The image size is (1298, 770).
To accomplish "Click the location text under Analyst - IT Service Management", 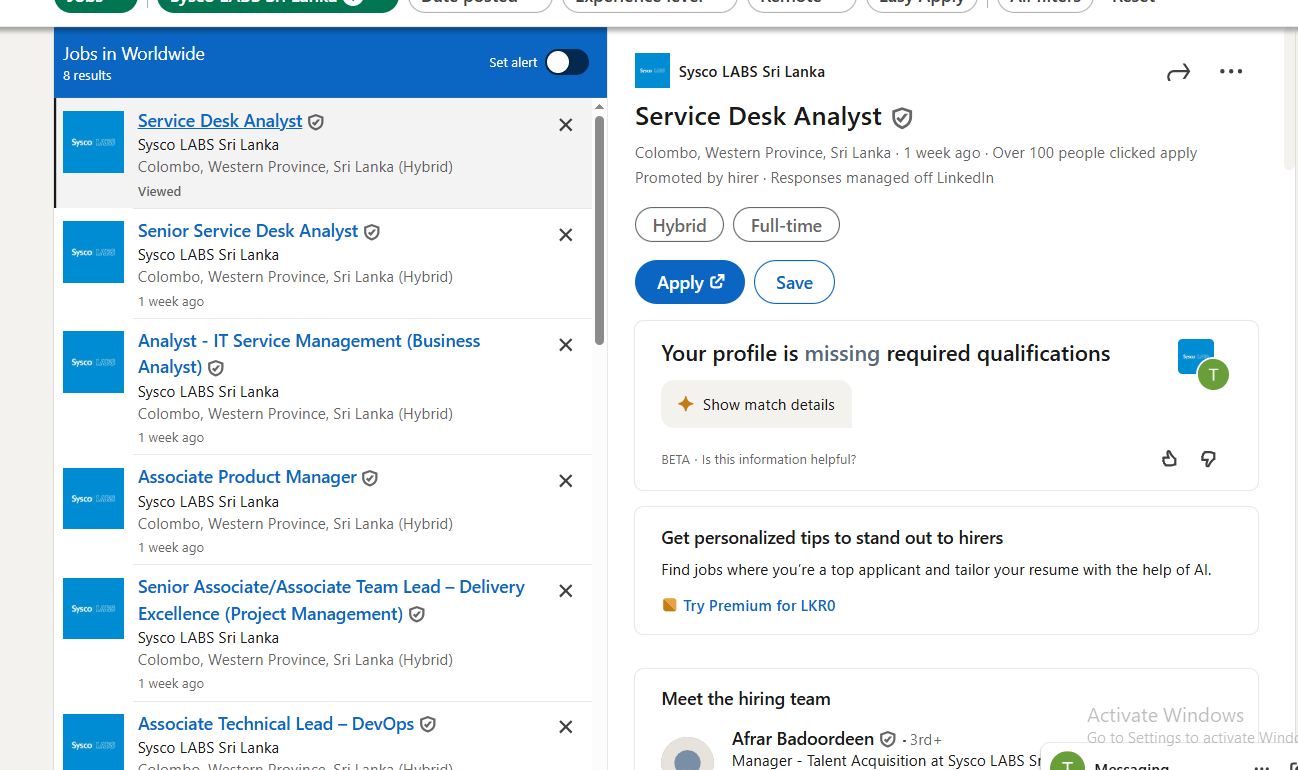I will [x=295, y=414].
